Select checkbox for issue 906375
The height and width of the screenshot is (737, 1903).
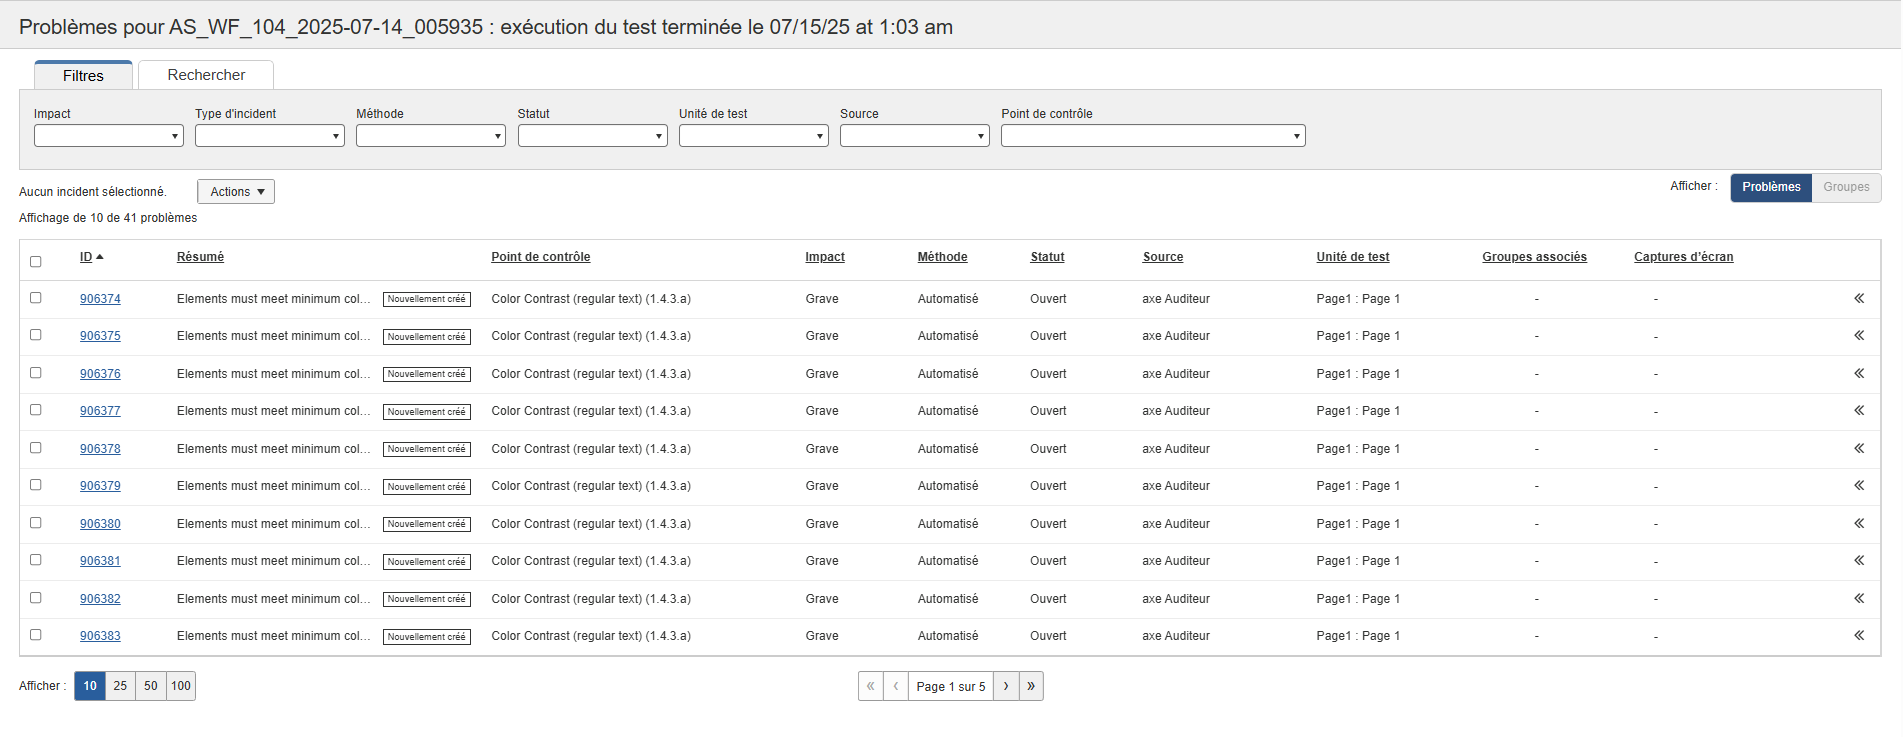(36, 335)
